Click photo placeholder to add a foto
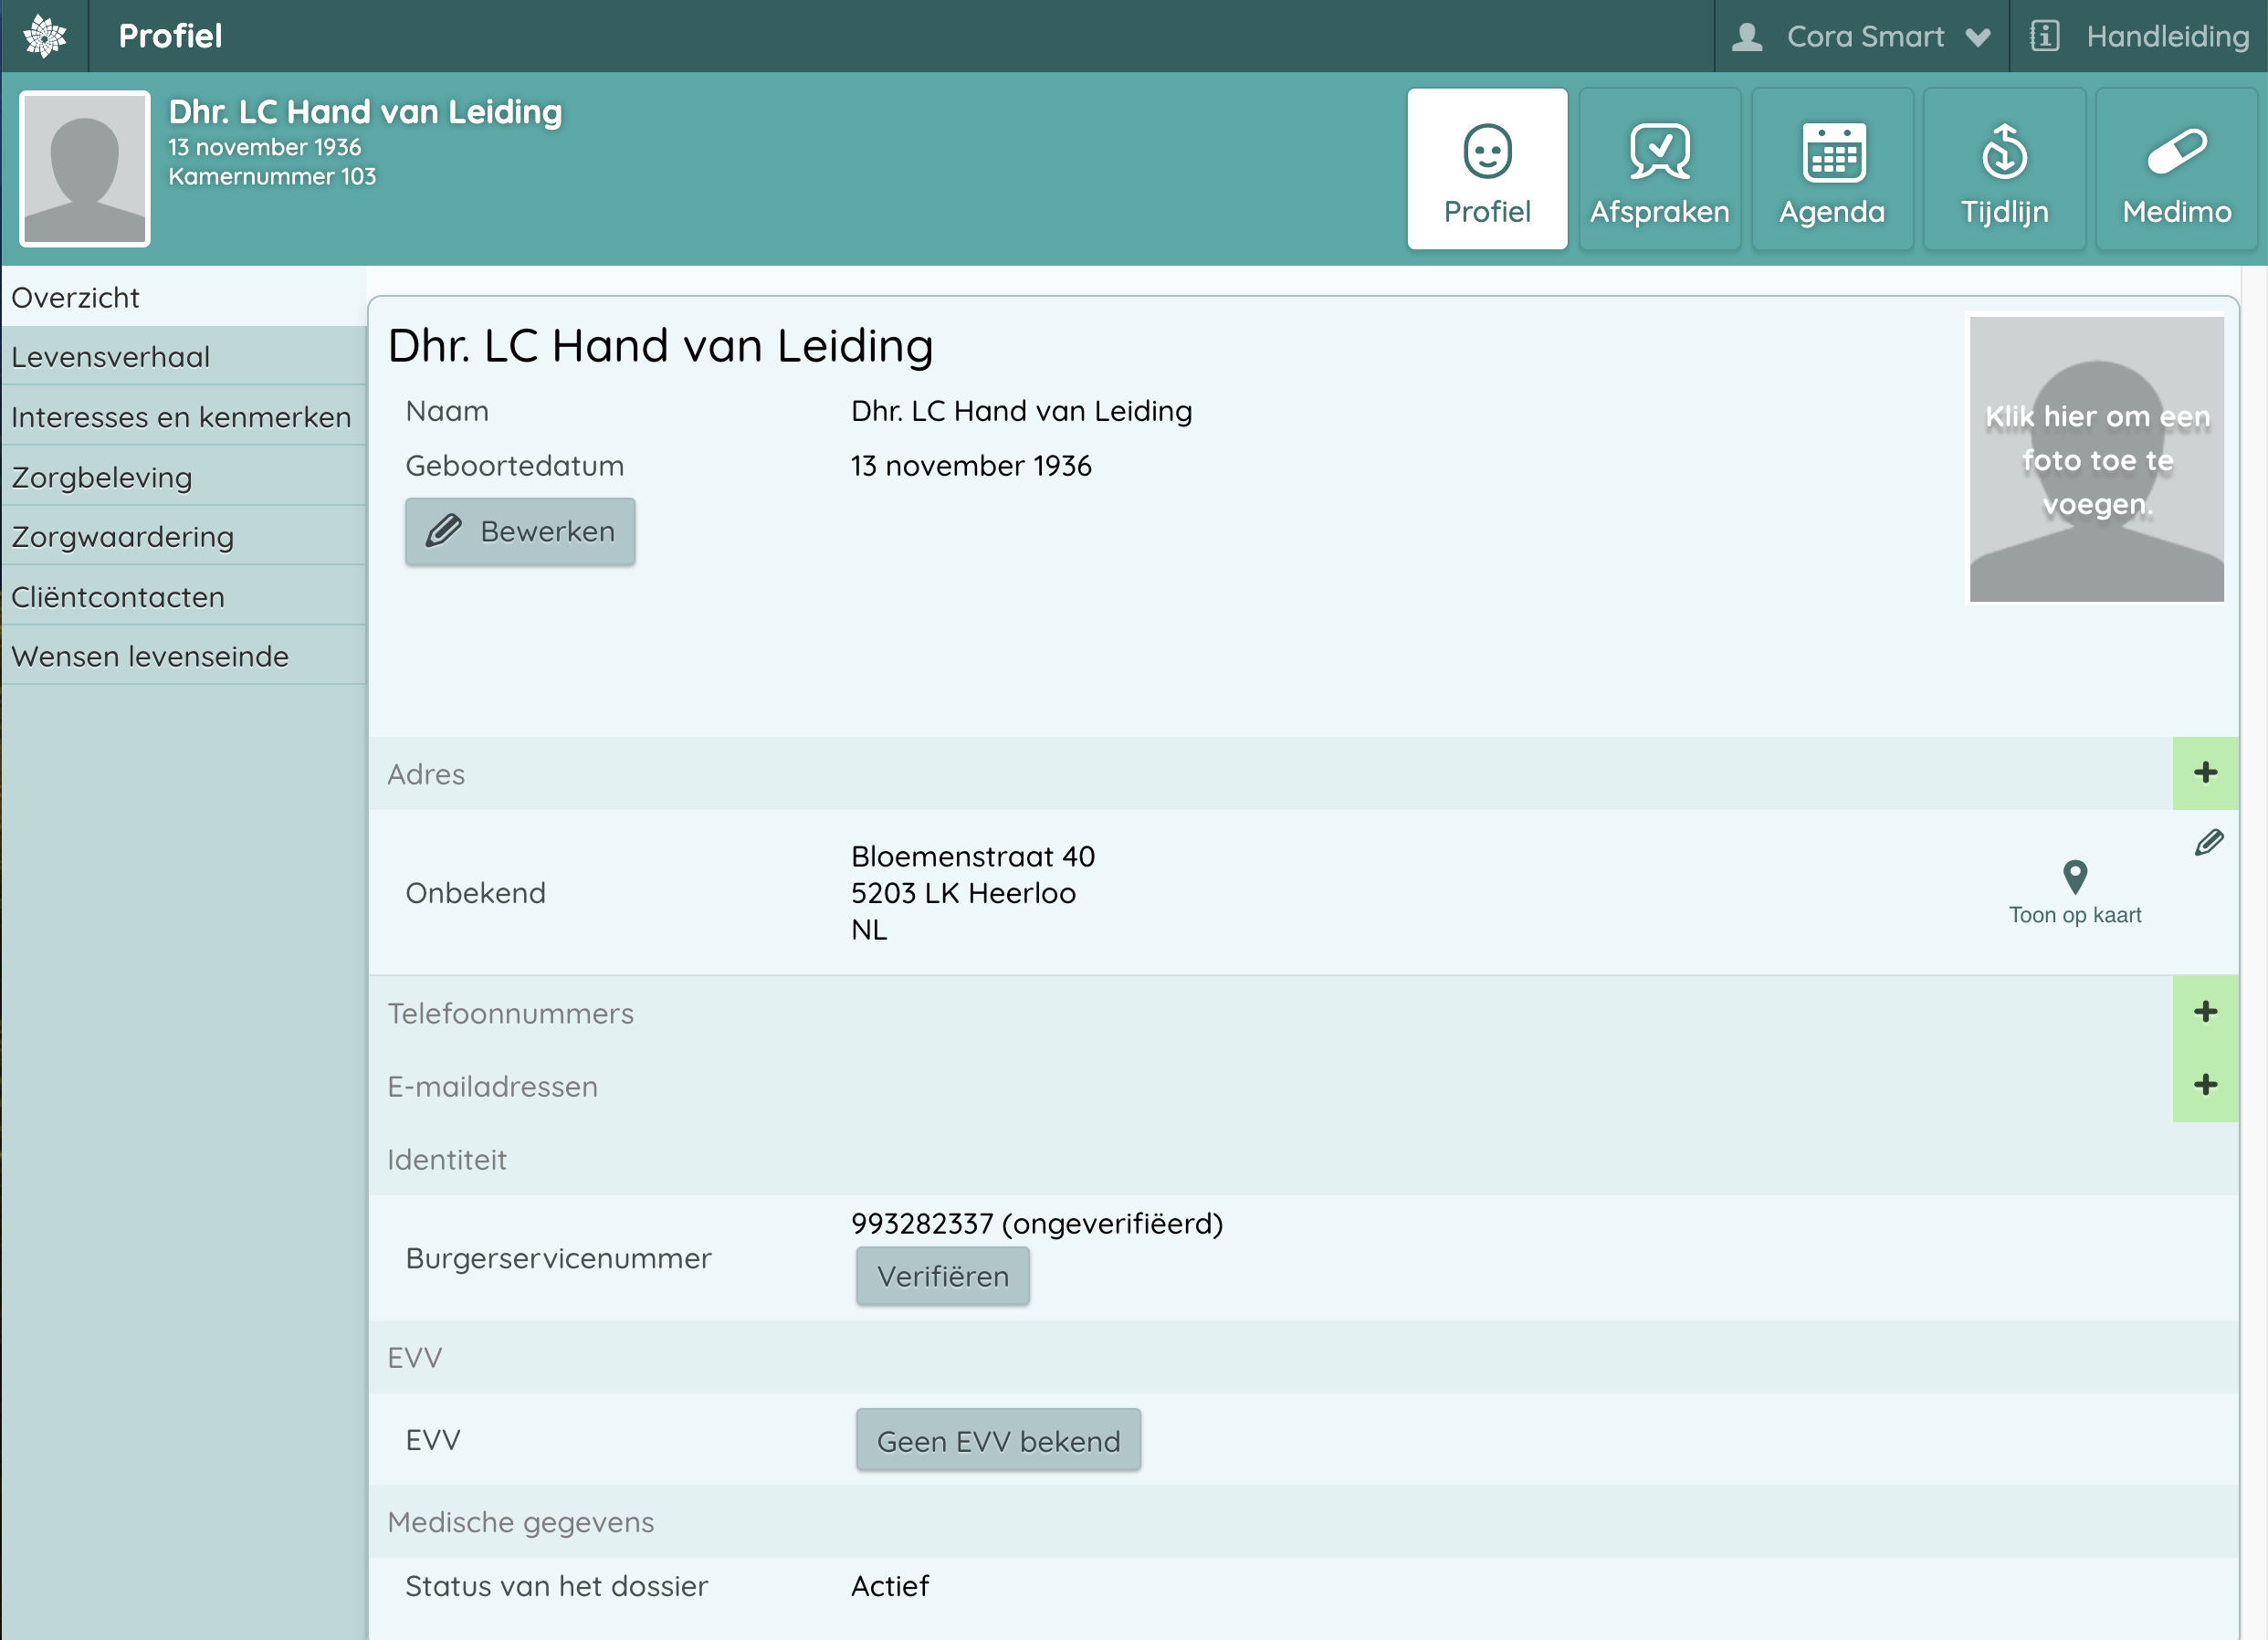 2095,460
